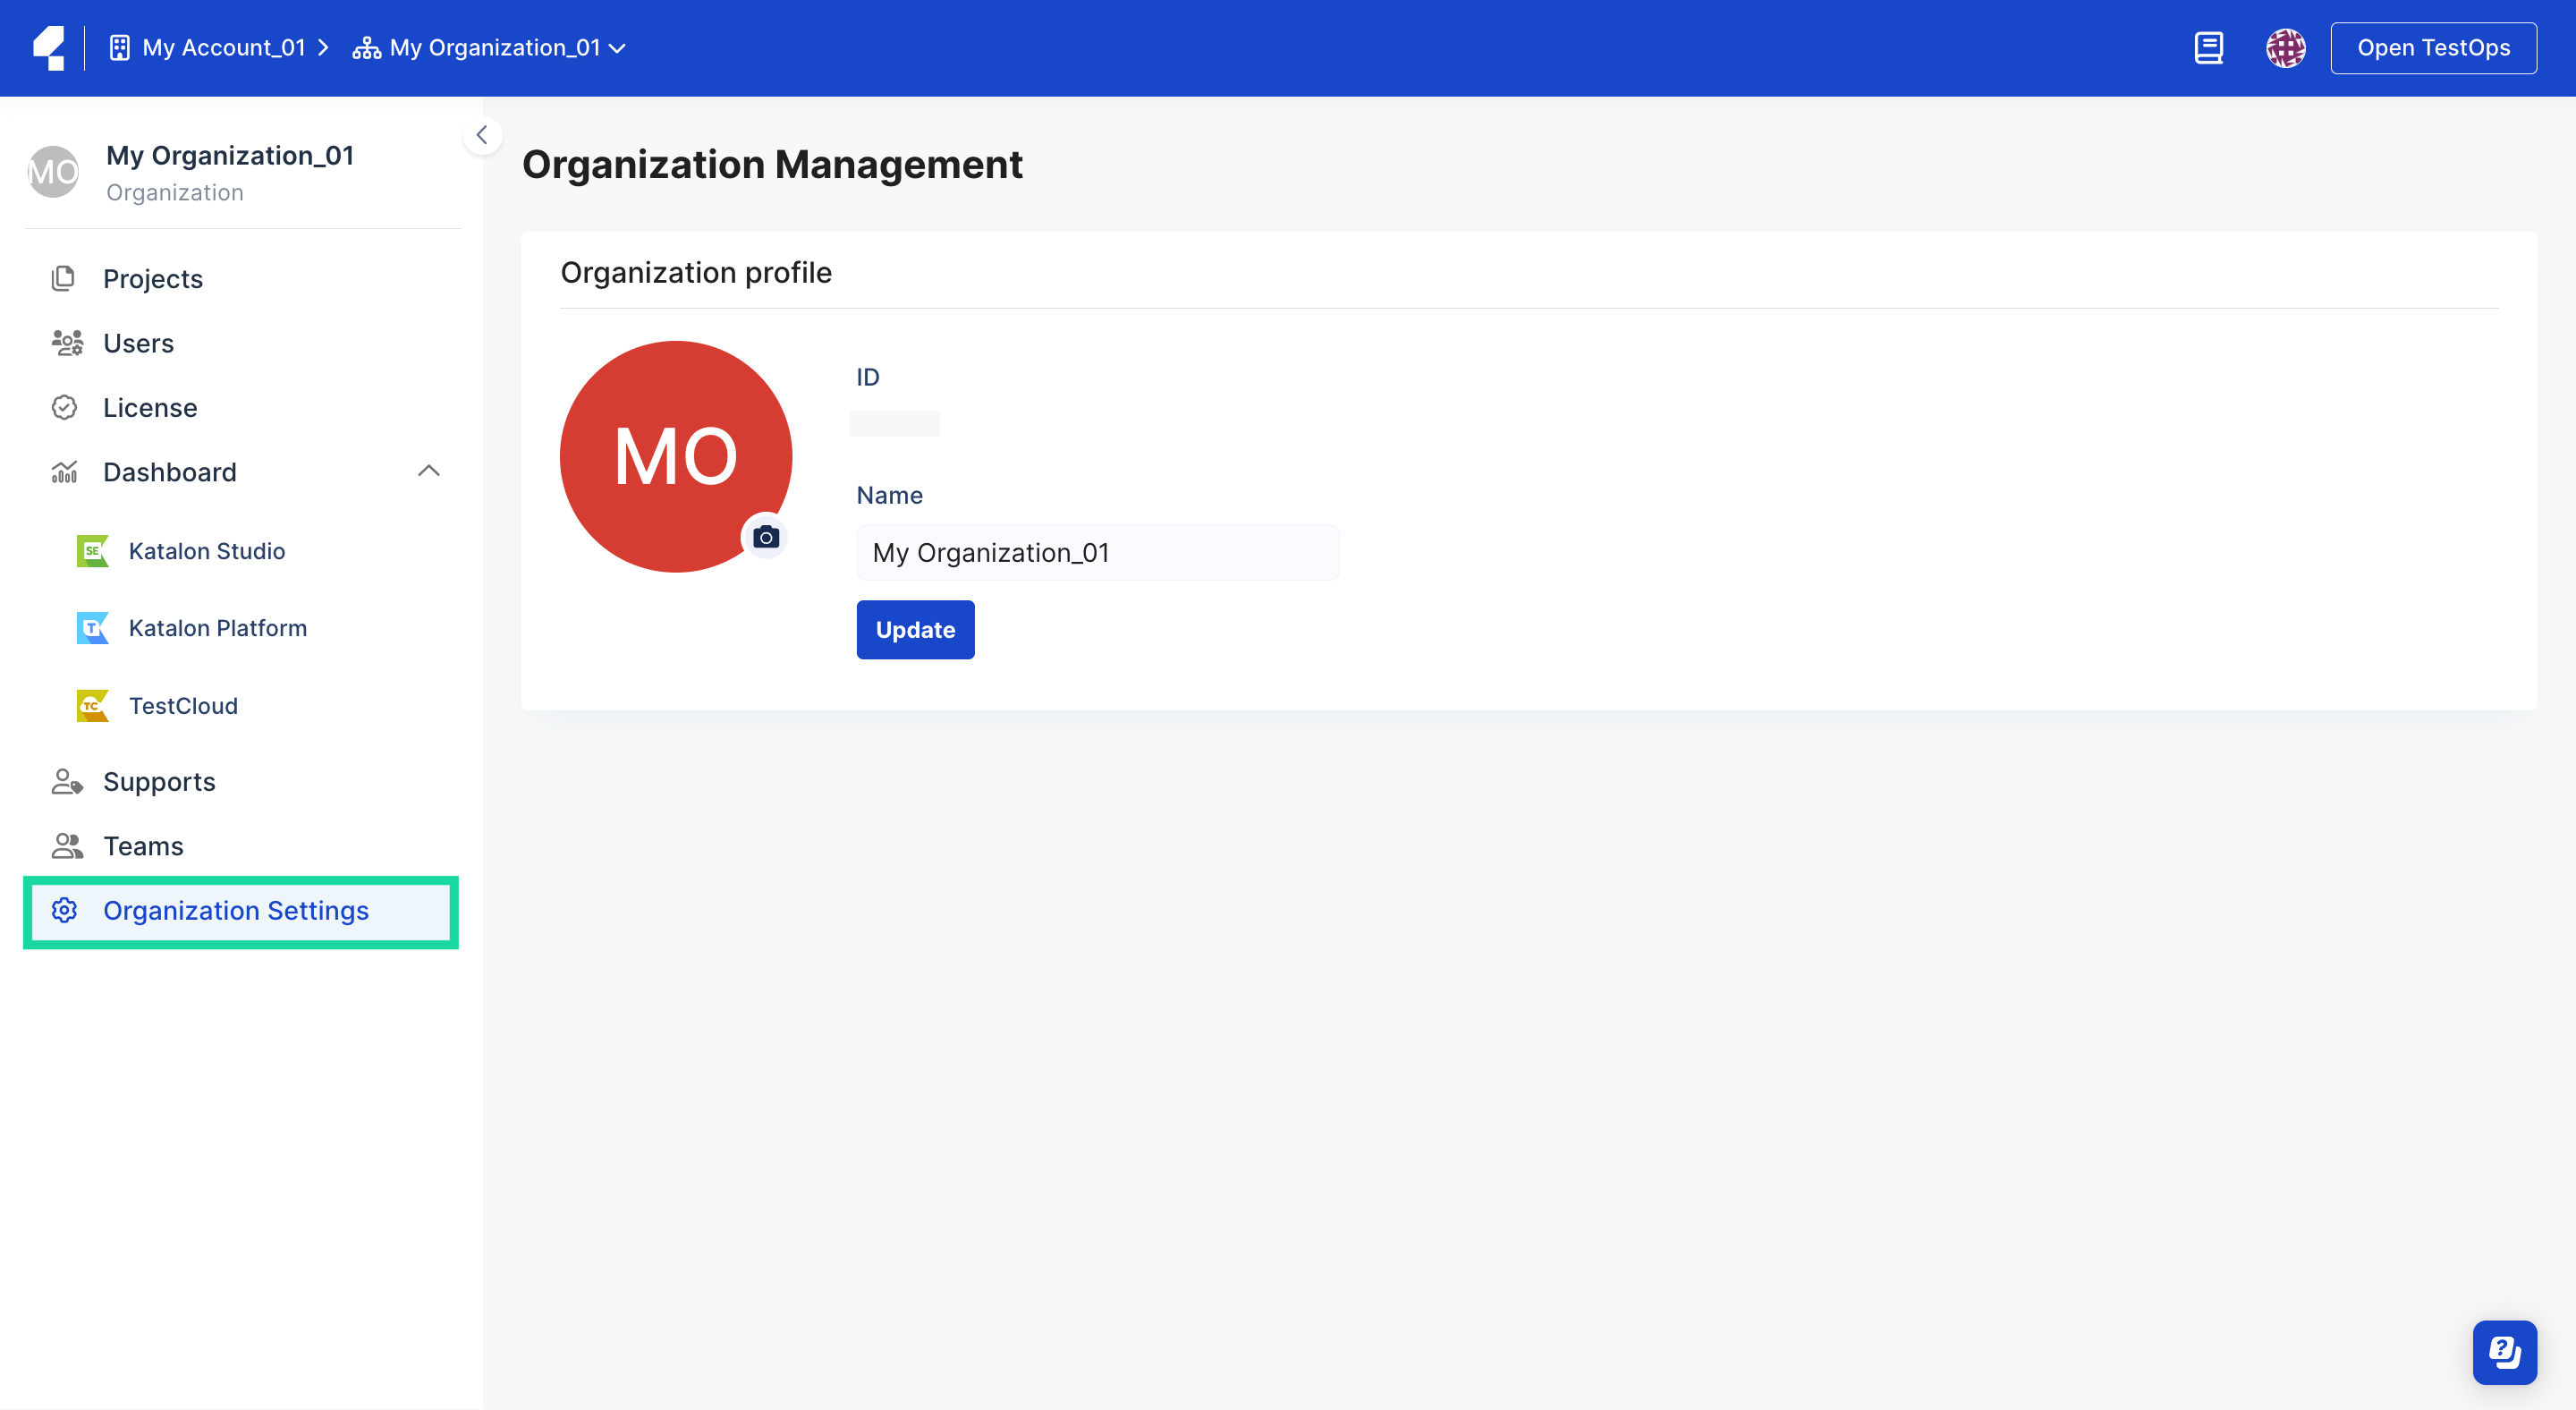Toggle the sidebar collapse arrow

tap(483, 133)
